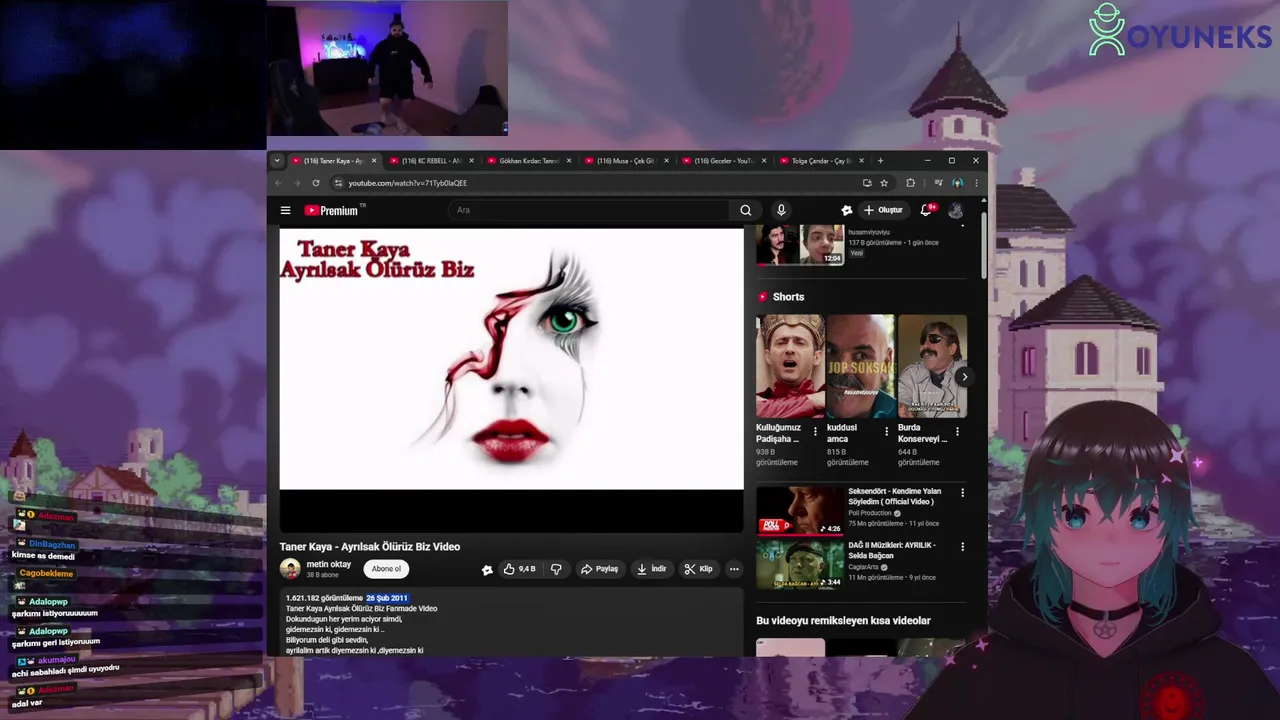The image size is (1280, 720).
Task: Open the YouTube hamburger guide menu
Action: [285, 210]
